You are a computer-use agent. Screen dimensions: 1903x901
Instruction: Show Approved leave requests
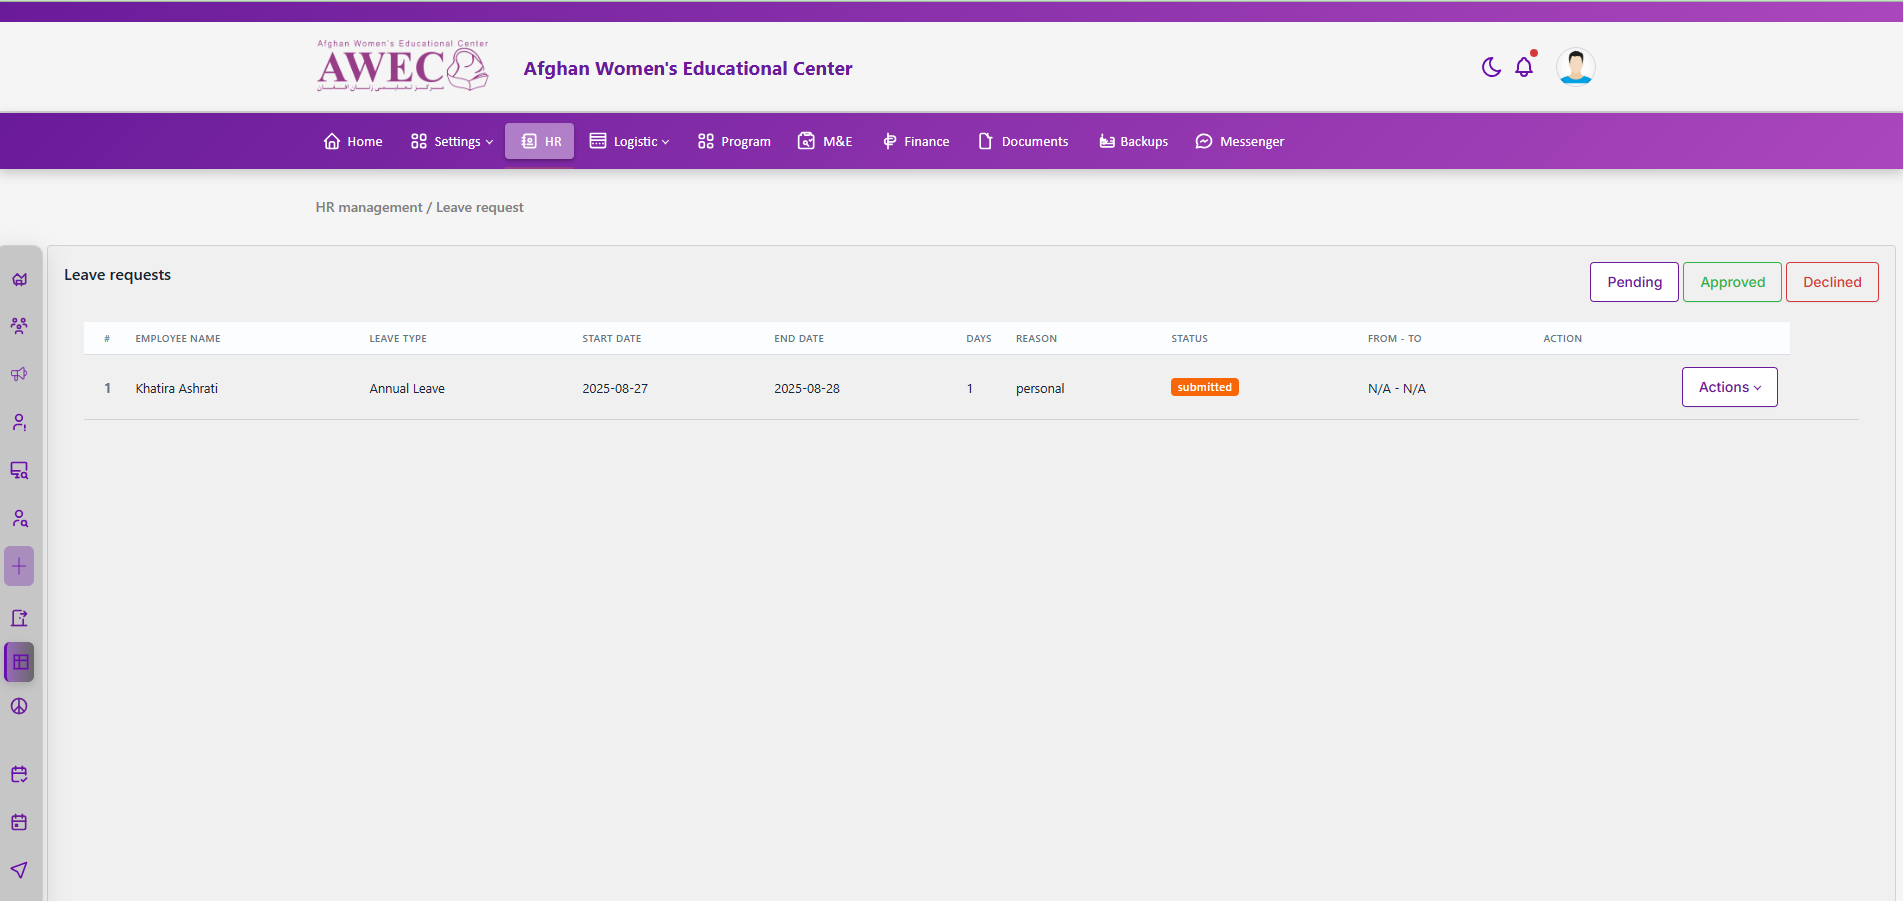point(1732,282)
